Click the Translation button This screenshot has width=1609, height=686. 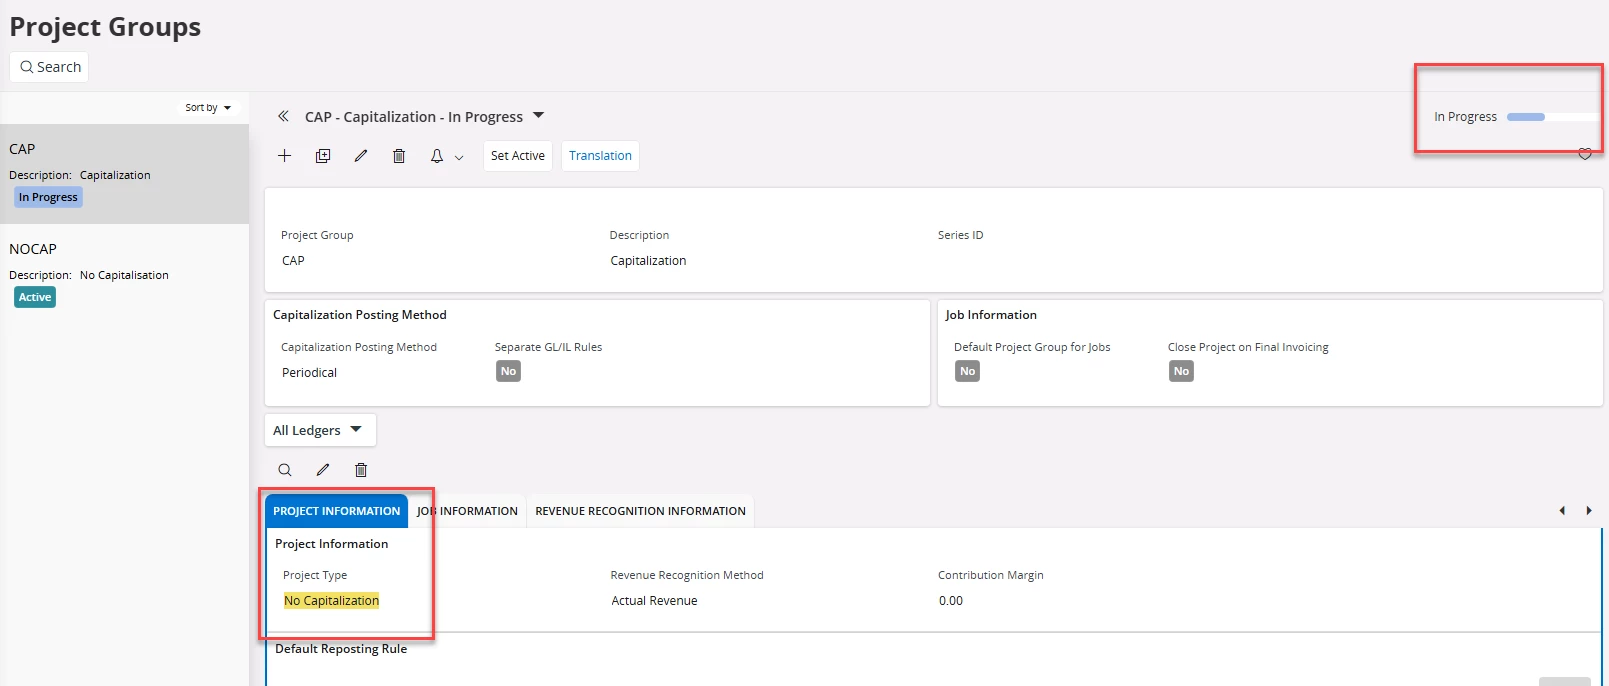(x=600, y=156)
